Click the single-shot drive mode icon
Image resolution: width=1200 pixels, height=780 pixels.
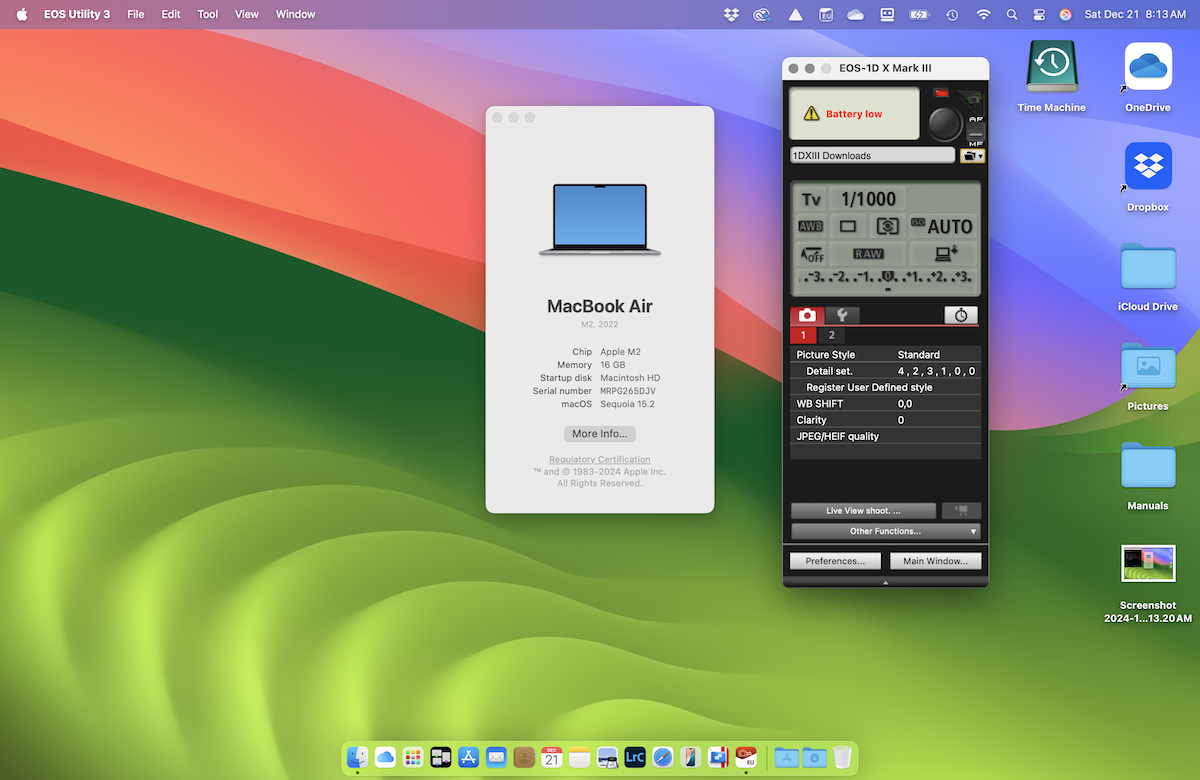[848, 227]
